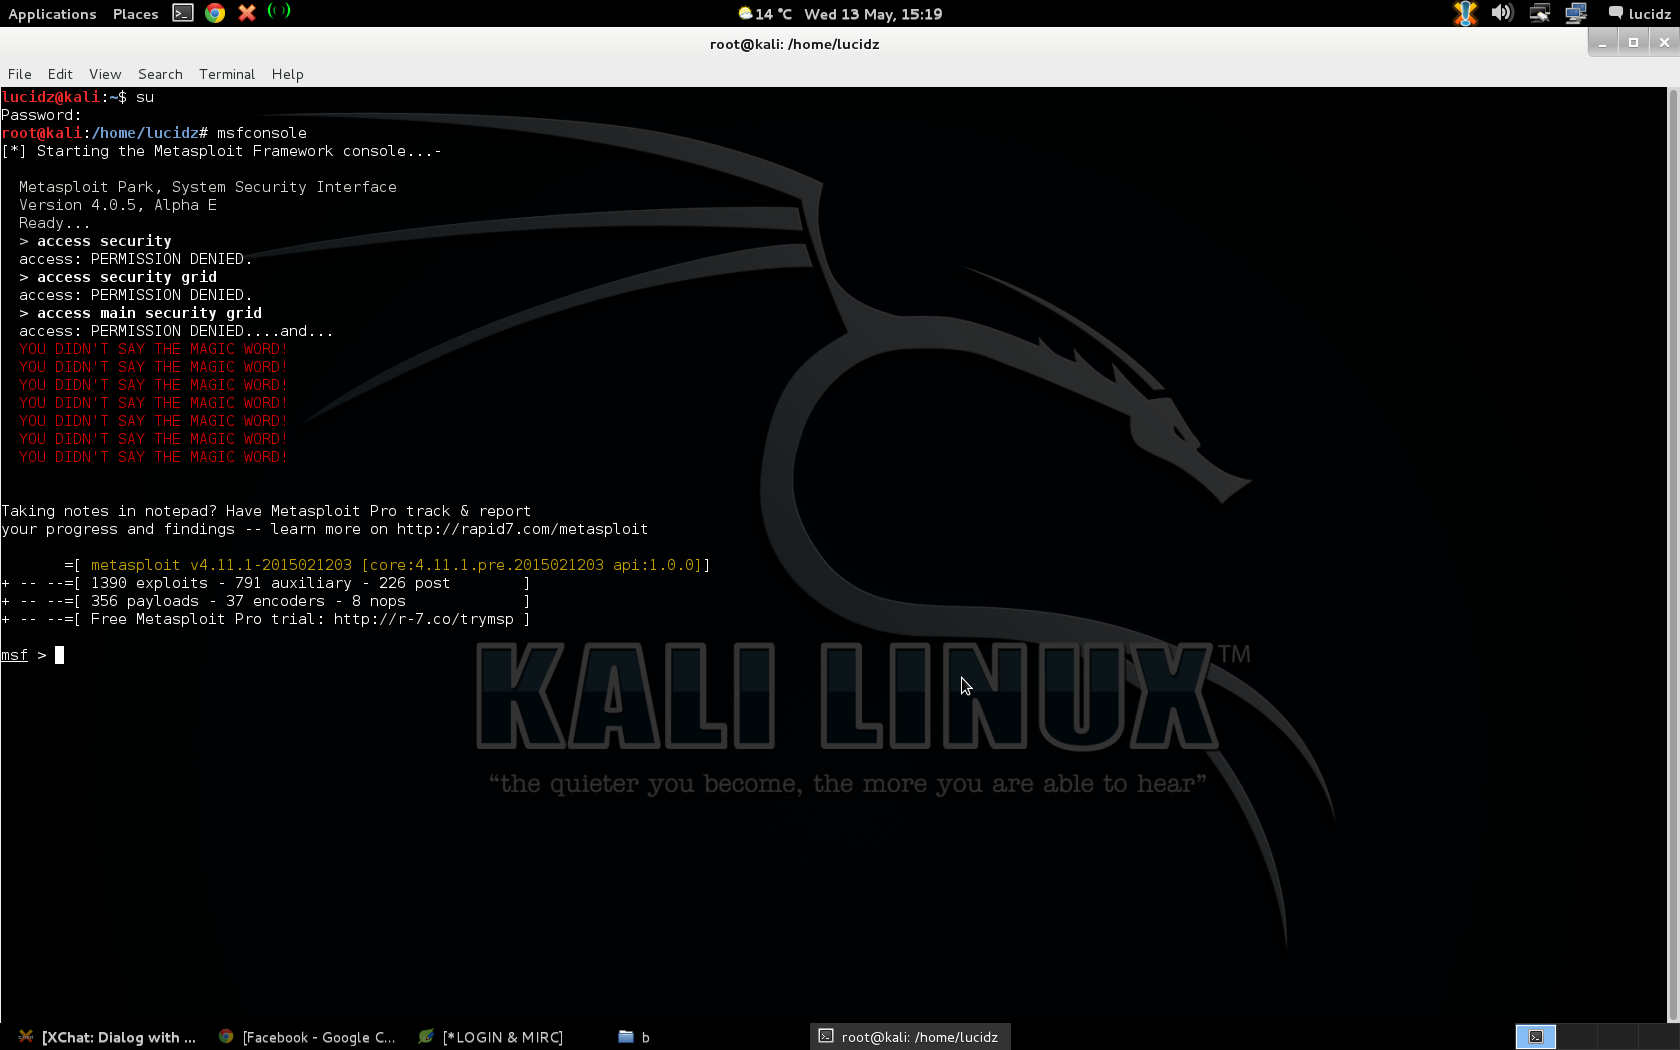1680x1050 pixels.
Task: Switch to XChat Dialog taskbar window
Action: pyautogui.click(x=107, y=1037)
